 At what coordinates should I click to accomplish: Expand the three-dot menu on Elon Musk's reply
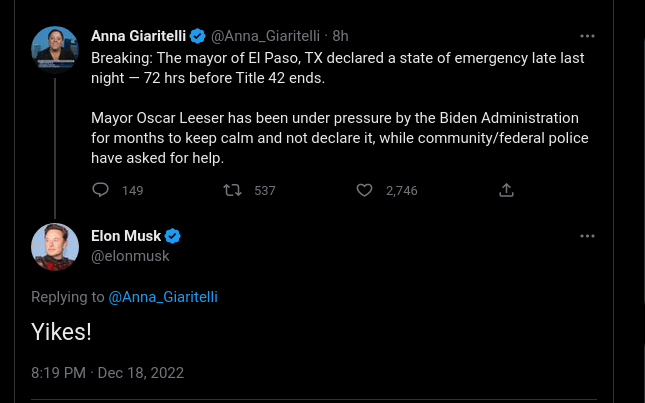pos(587,236)
